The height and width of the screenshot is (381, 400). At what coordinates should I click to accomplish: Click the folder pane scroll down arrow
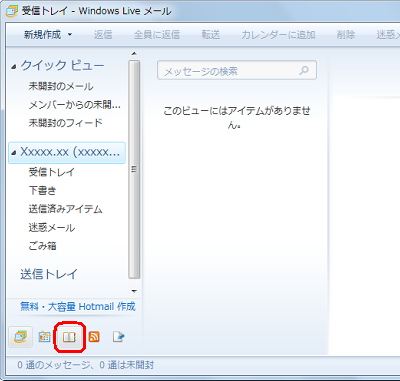(134, 291)
